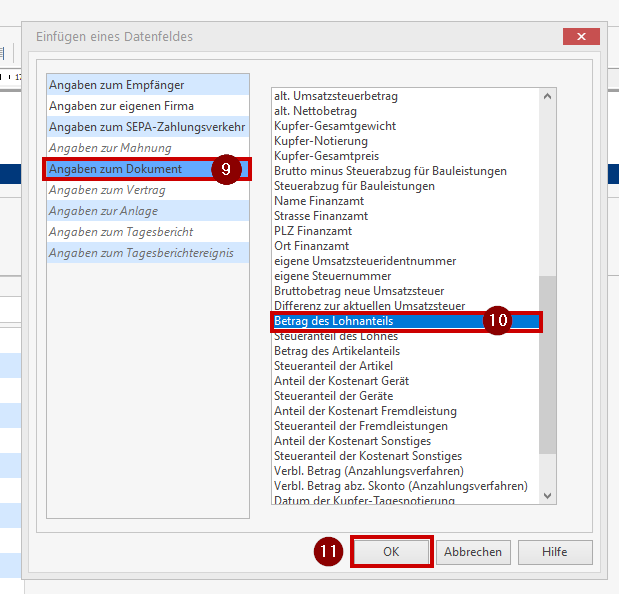
Task: Select 'Name Finanzamt' field
Action: [320, 201]
